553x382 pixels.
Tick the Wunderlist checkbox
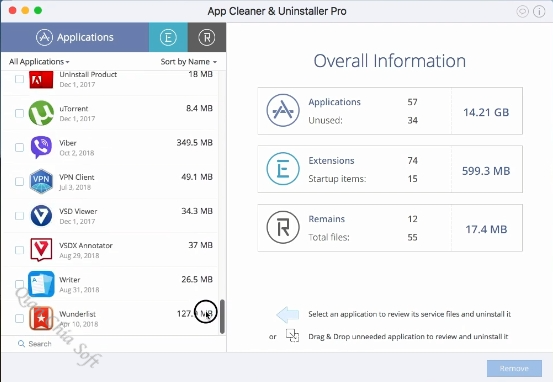tap(19, 319)
